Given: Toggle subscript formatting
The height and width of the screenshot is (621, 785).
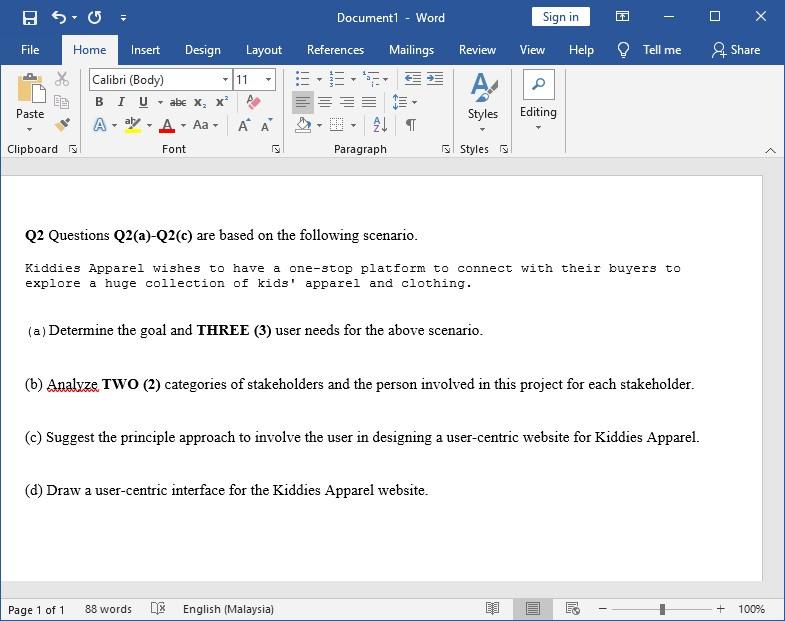Looking at the screenshot, I should coord(200,103).
